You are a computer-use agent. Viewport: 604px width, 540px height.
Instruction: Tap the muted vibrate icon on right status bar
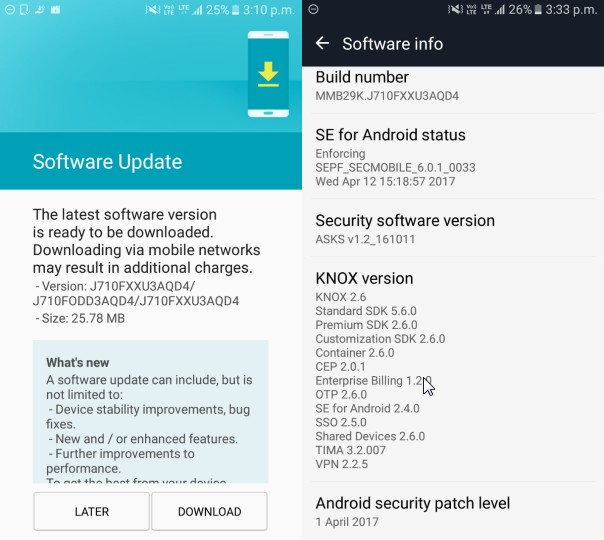pyautogui.click(x=455, y=9)
